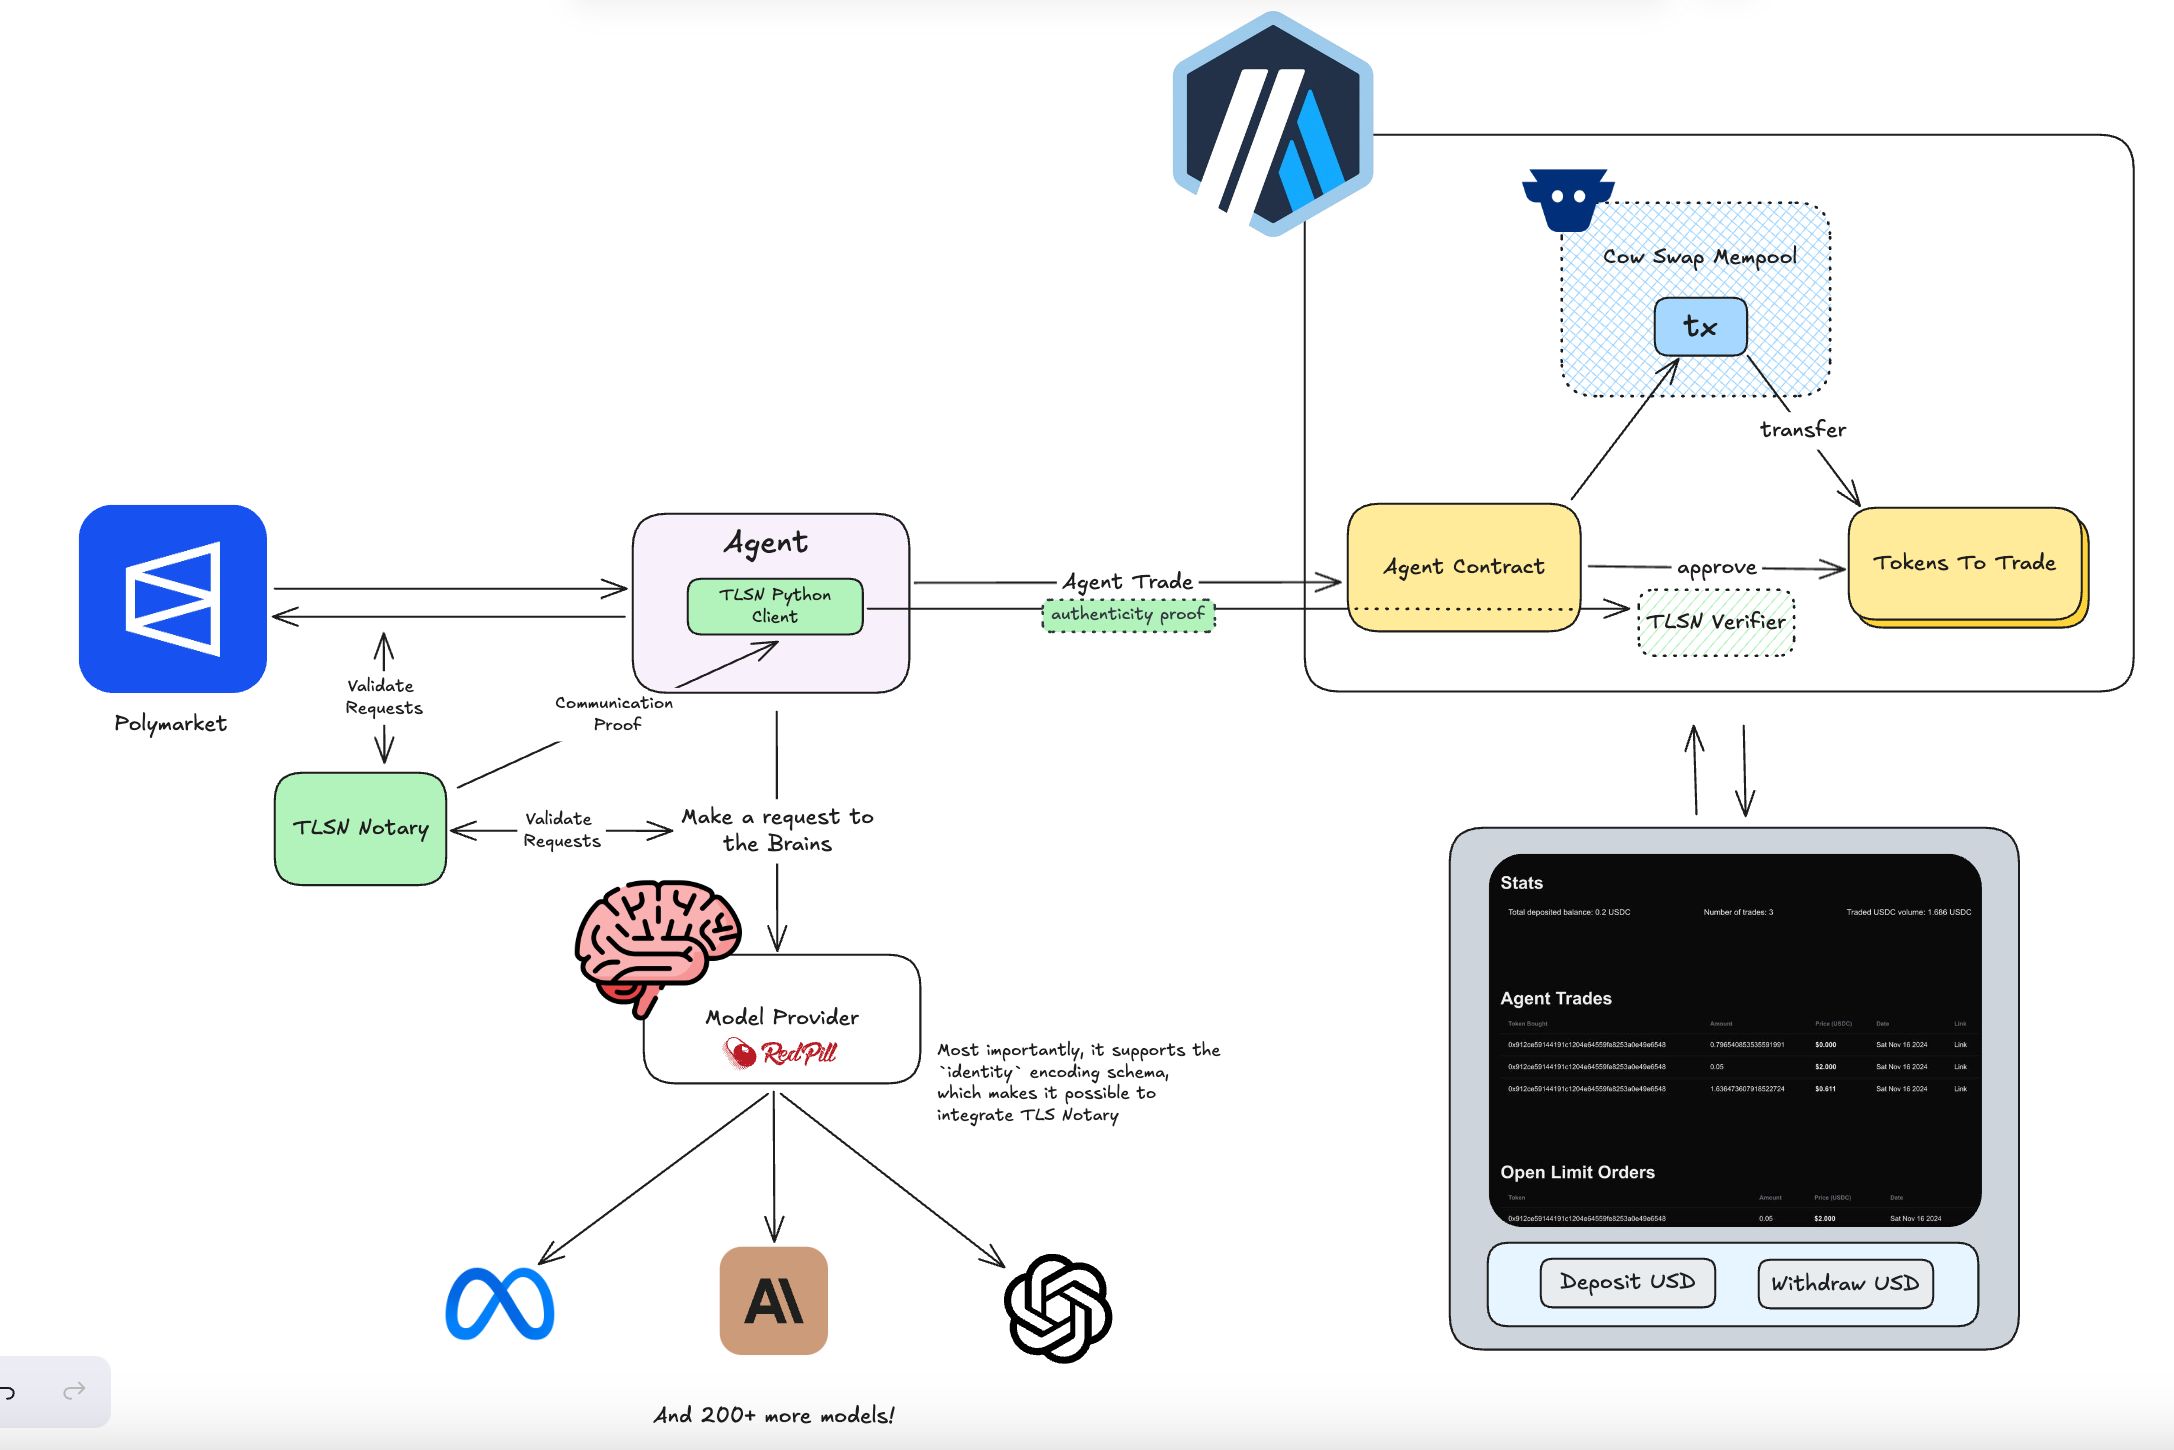This screenshot has width=2174, height=1450.
Task: Select the Tokens To Trade box
Action: [x=1965, y=563]
